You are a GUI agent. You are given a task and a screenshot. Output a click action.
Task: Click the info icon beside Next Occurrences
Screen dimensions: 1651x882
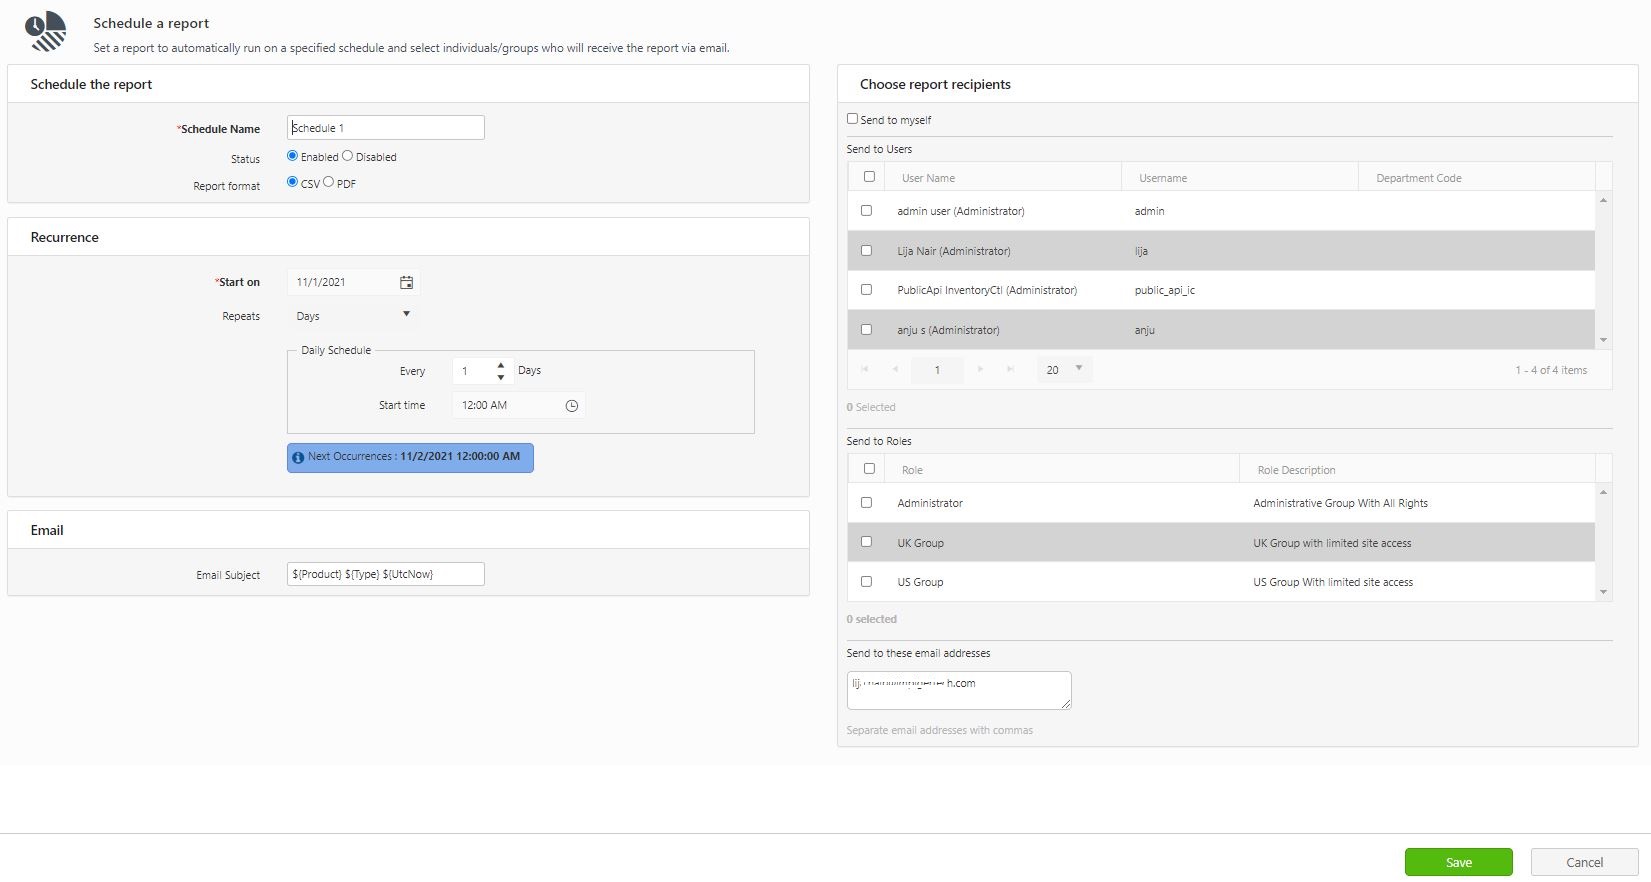click(298, 457)
